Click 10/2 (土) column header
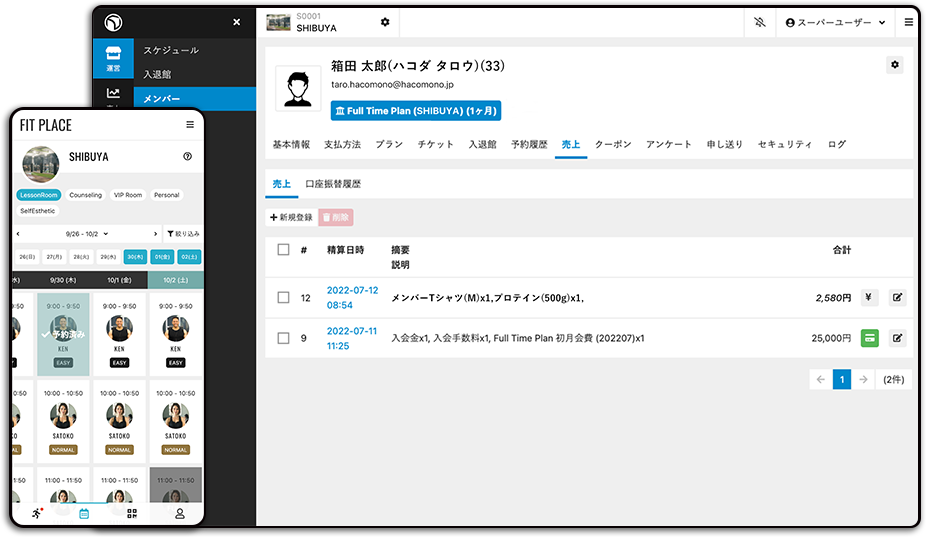The width and height of the screenshot is (926, 537). tap(175, 280)
